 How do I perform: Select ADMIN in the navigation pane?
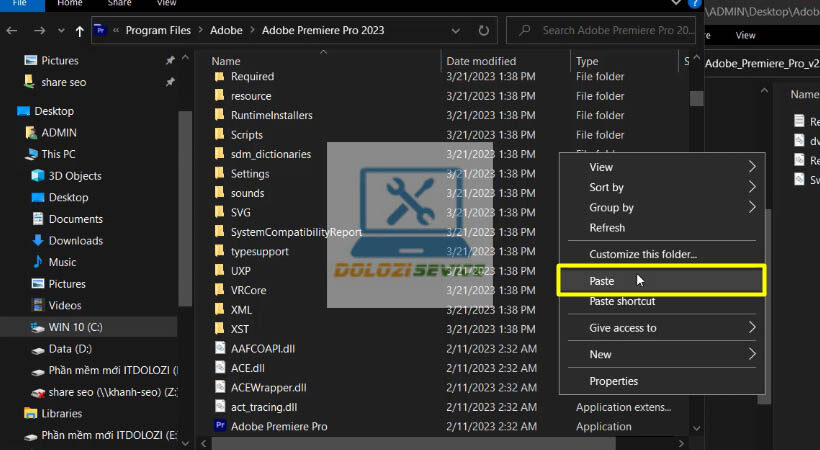coord(59,133)
